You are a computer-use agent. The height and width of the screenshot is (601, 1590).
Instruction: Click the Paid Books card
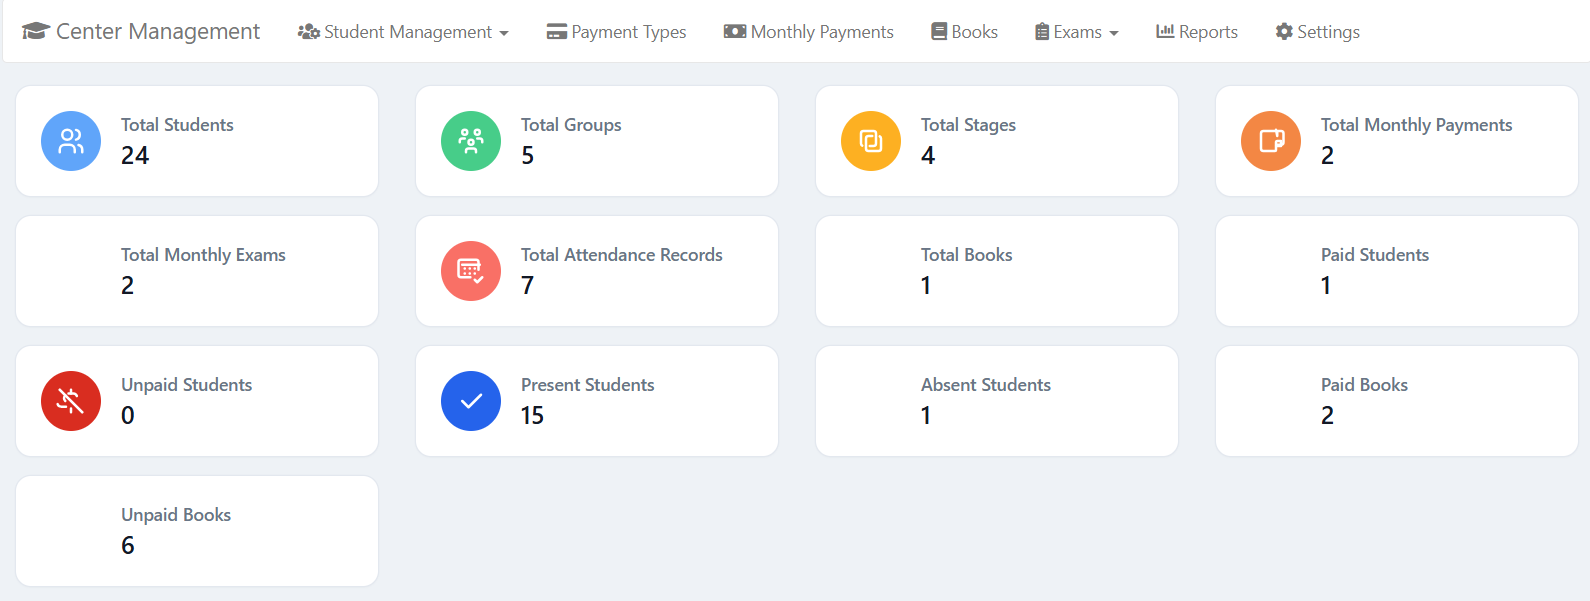(1397, 401)
